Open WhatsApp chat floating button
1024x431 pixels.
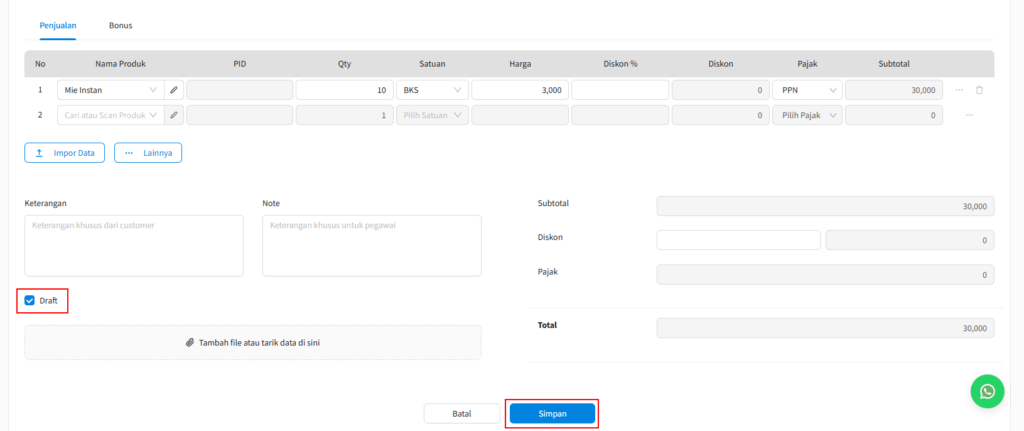[987, 391]
